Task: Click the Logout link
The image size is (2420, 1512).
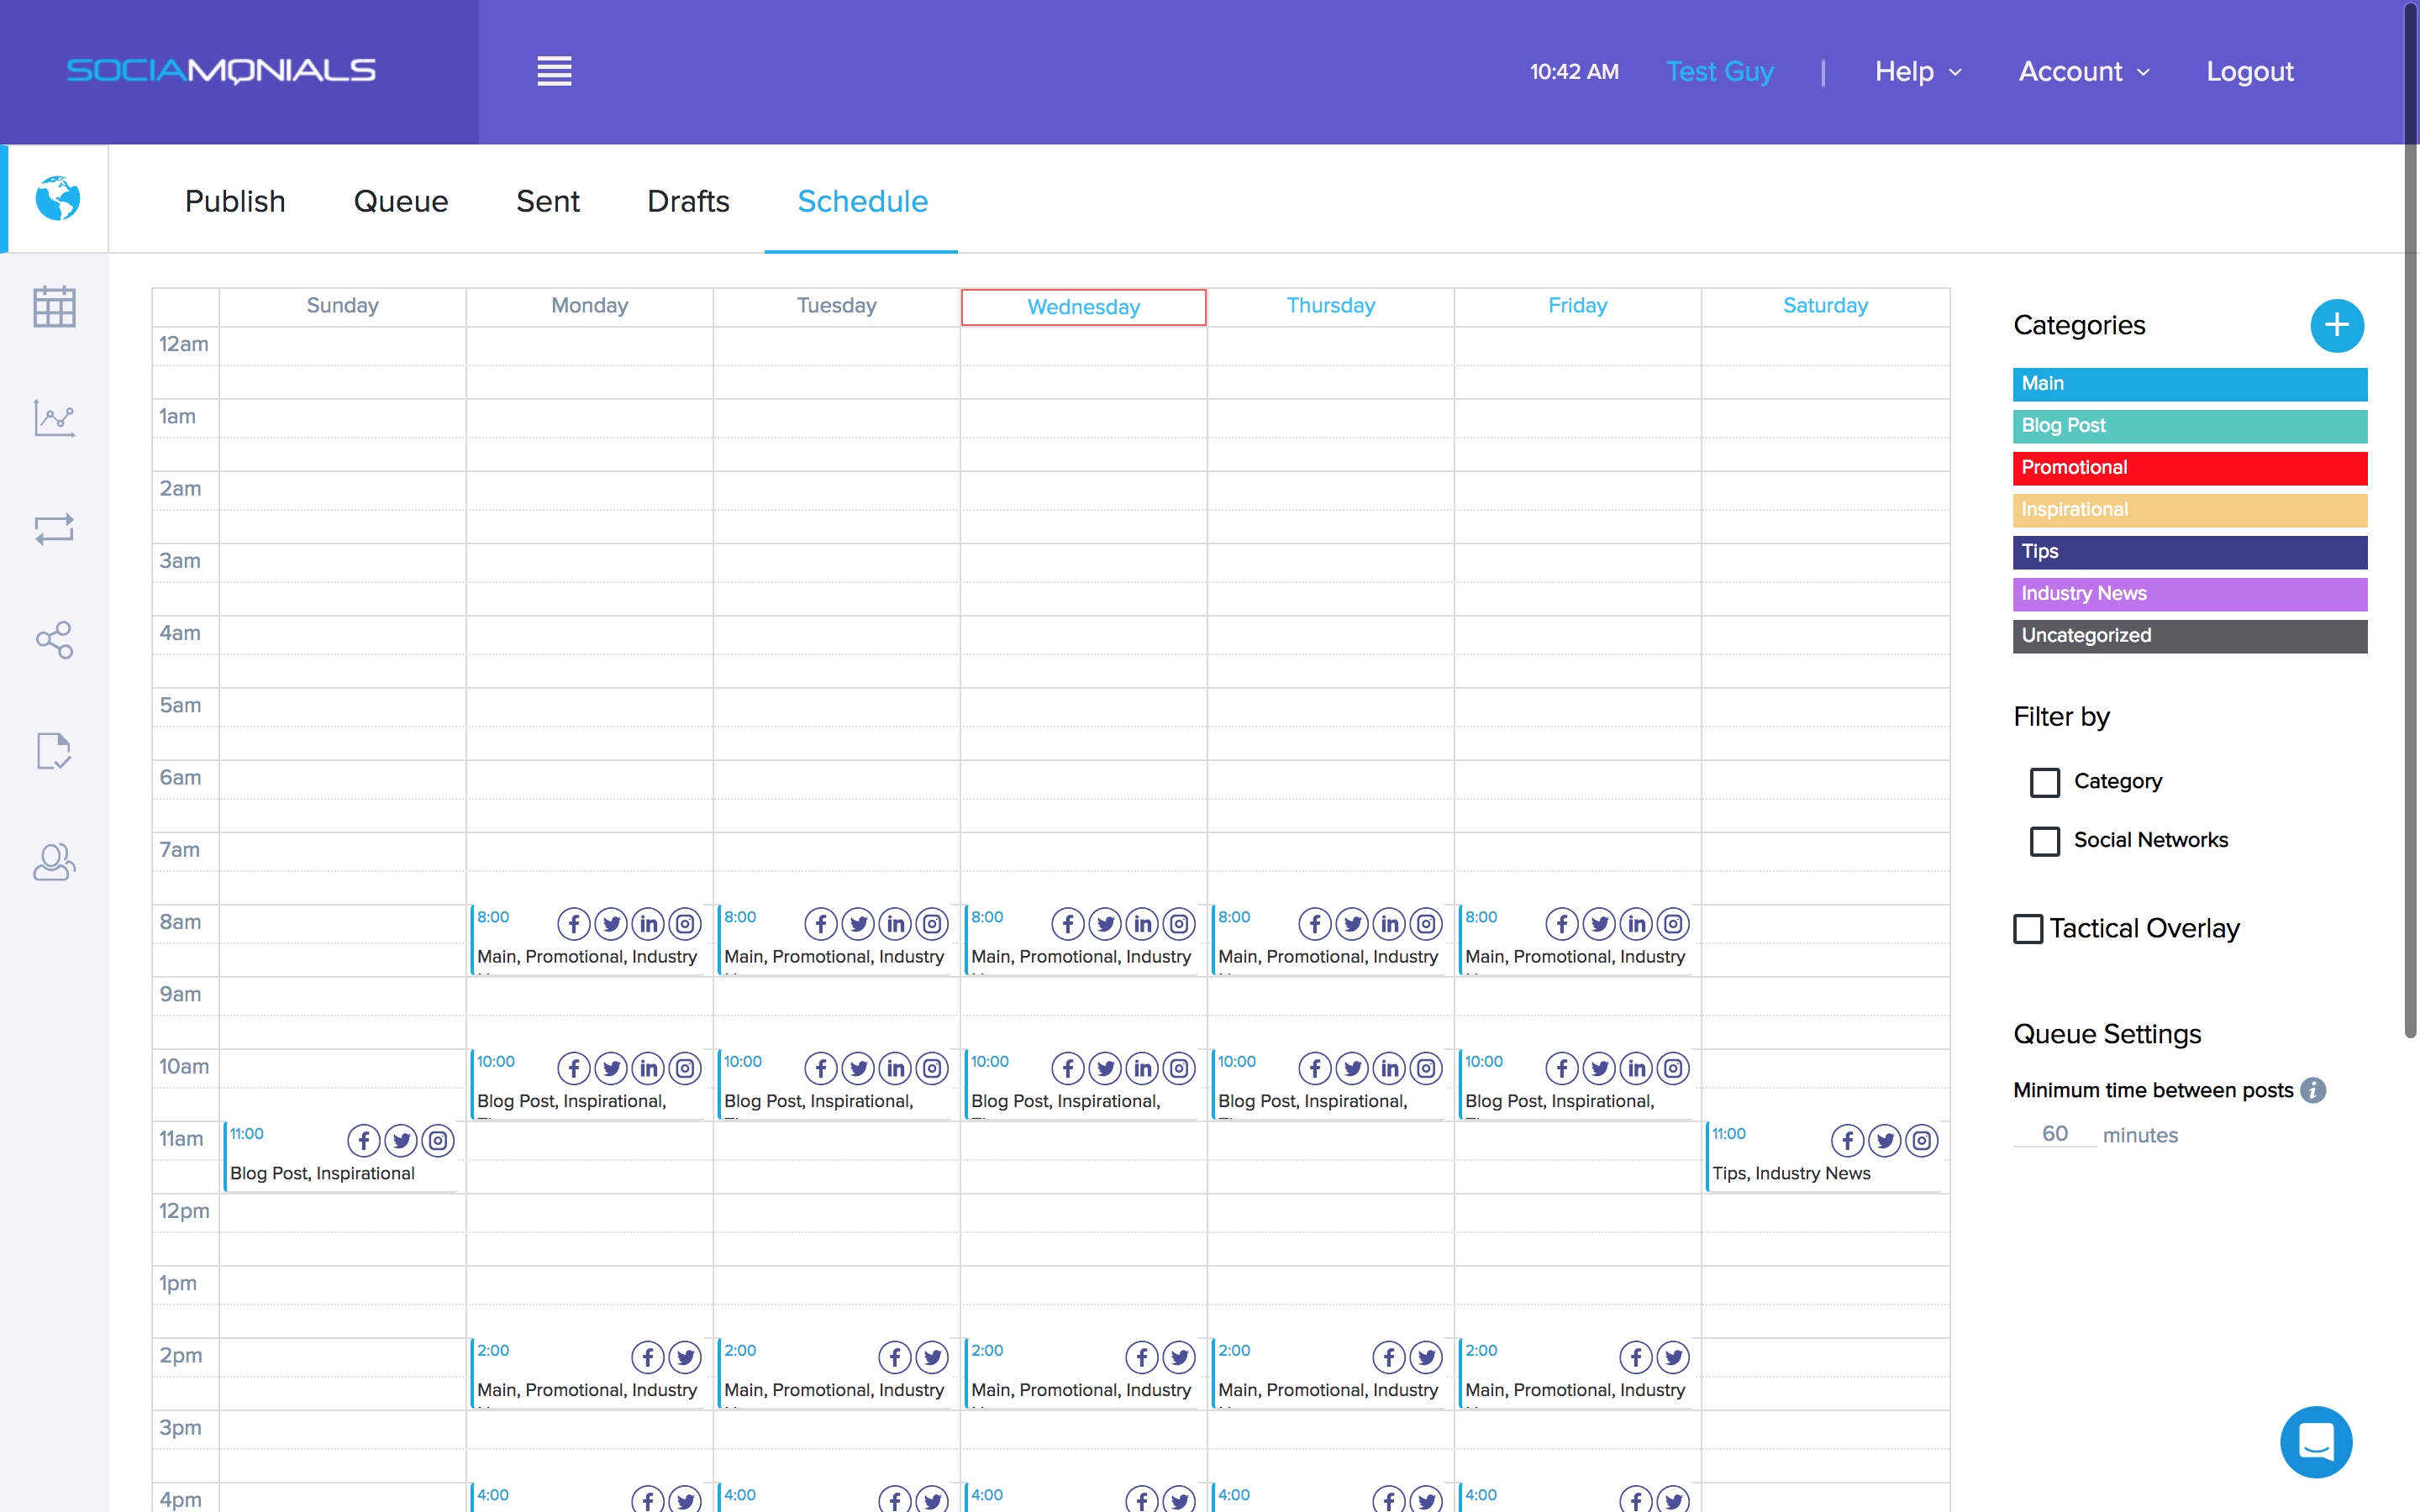Action: 2249,72
